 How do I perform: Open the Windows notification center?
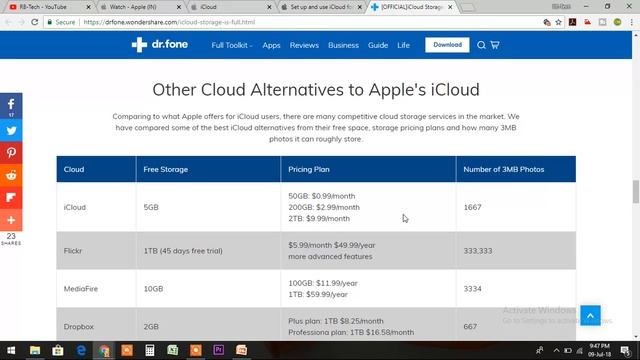pyautogui.click(x=625, y=350)
